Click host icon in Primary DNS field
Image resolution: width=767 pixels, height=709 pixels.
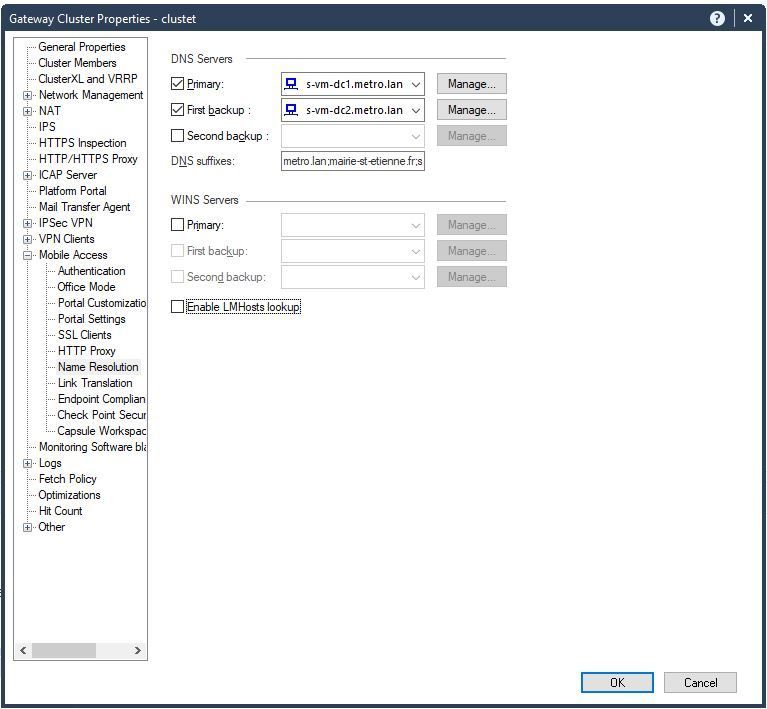point(292,84)
